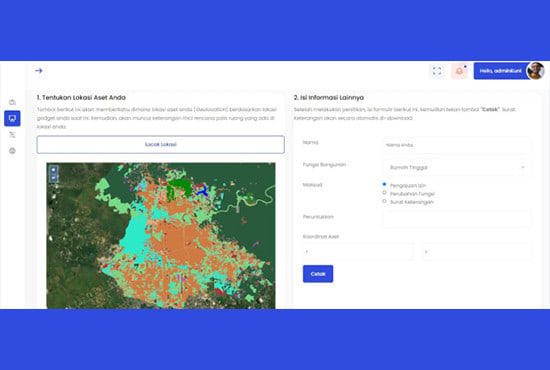
Task: Open the sliders settings icon in the sidebar
Action: [12, 134]
